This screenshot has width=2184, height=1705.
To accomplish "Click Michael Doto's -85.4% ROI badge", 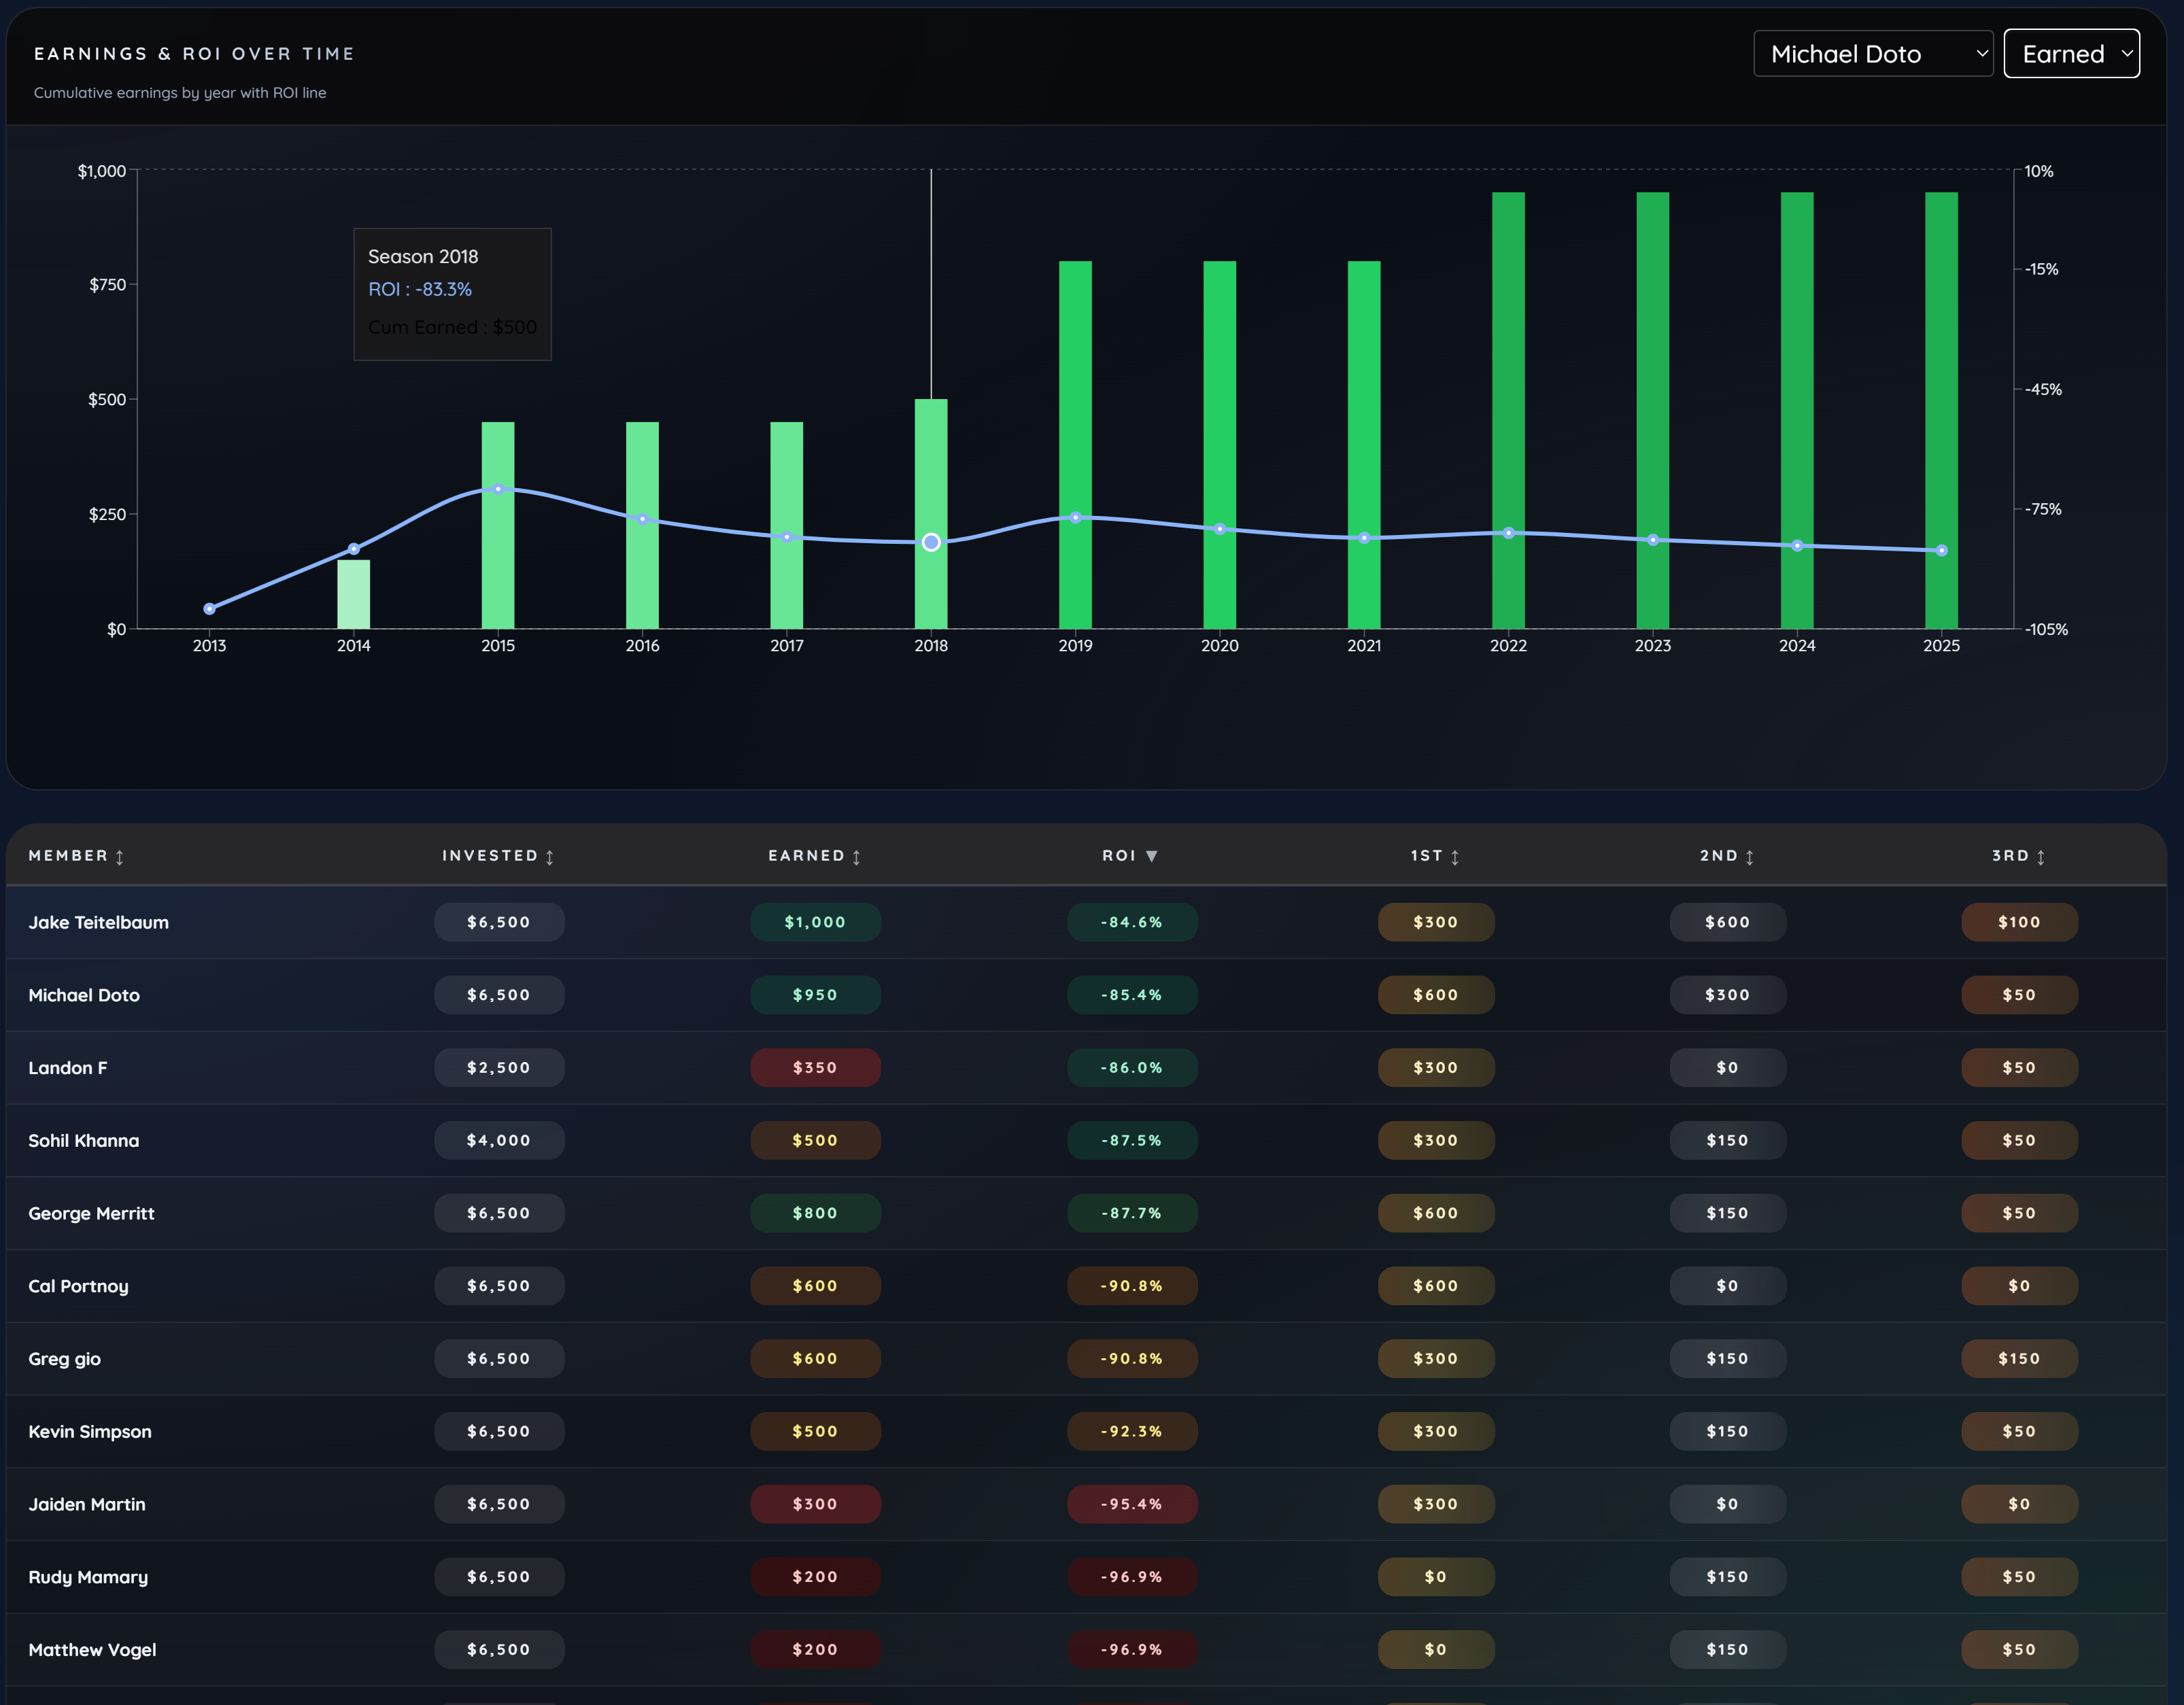I will 1132,995.
